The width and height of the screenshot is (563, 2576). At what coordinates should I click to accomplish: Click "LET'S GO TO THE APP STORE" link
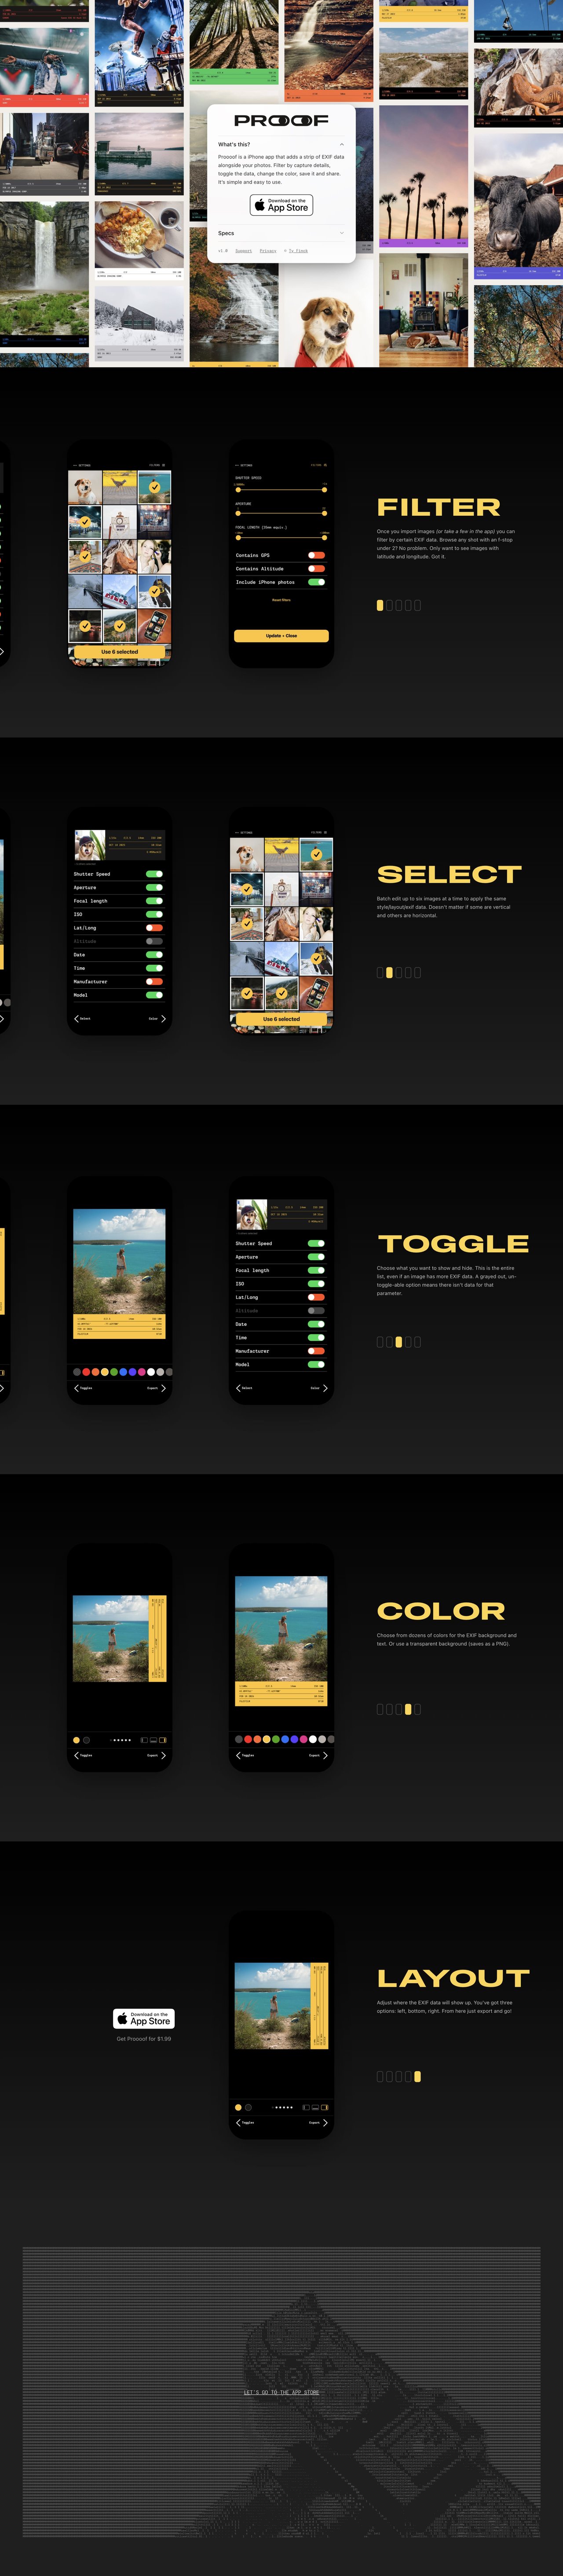[x=281, y=2393]
